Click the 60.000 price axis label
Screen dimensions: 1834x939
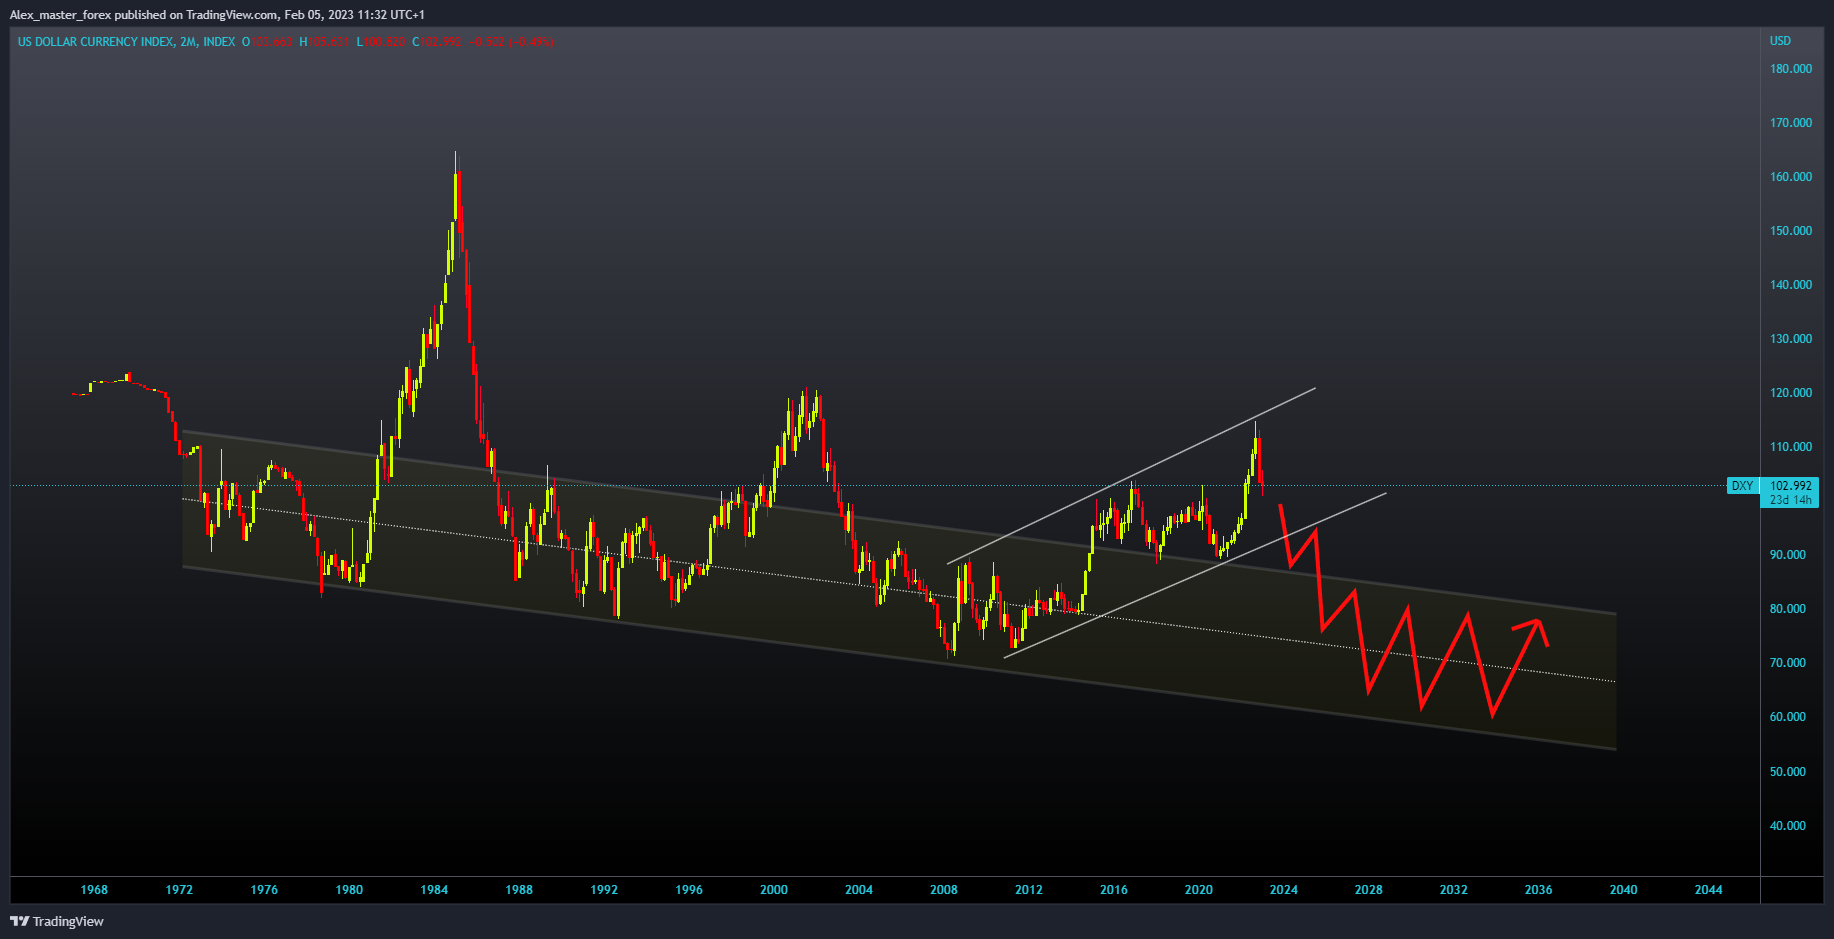pos(1787,717)
